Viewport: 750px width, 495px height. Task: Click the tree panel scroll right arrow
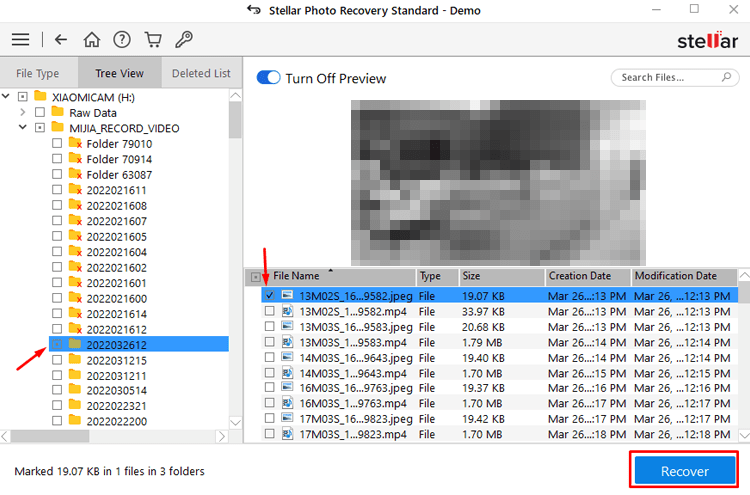point(221,436)
